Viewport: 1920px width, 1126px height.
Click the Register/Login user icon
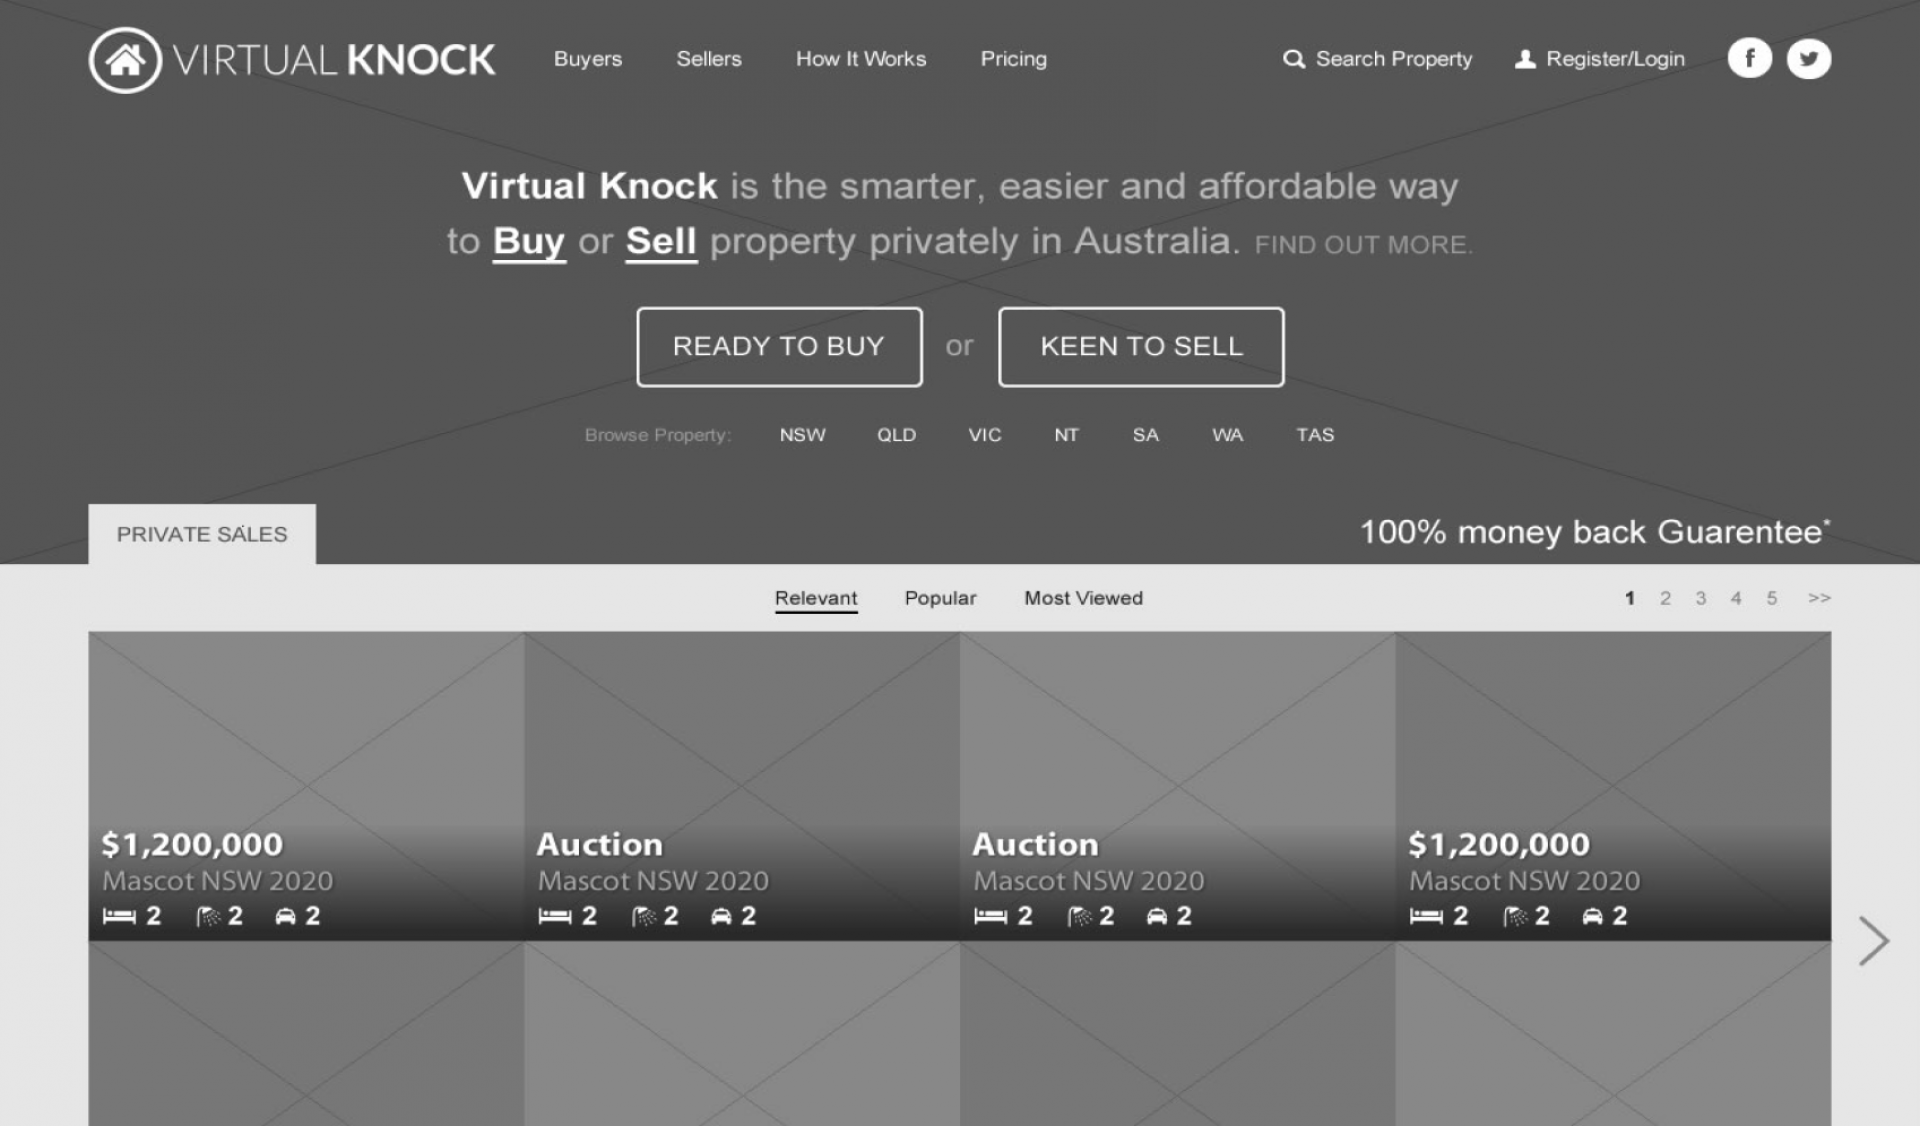[x=1525, y=59]
